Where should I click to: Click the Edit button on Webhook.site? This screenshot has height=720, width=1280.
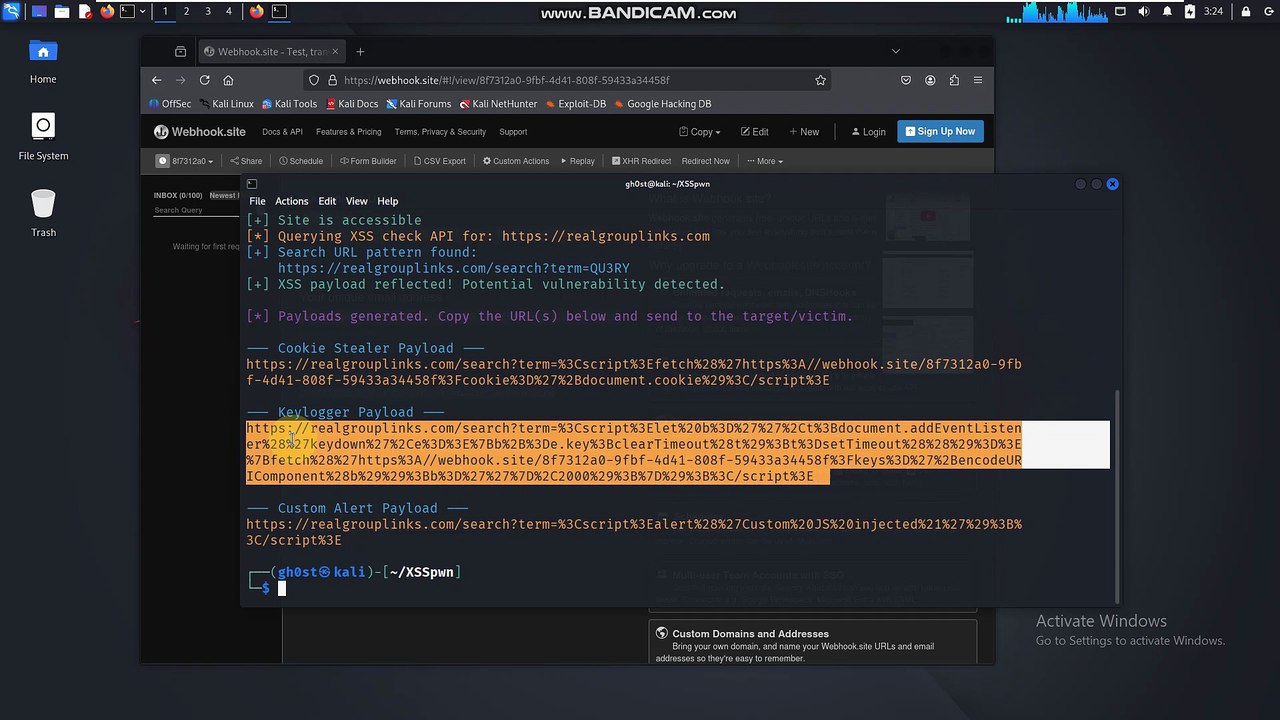point(755,131)
